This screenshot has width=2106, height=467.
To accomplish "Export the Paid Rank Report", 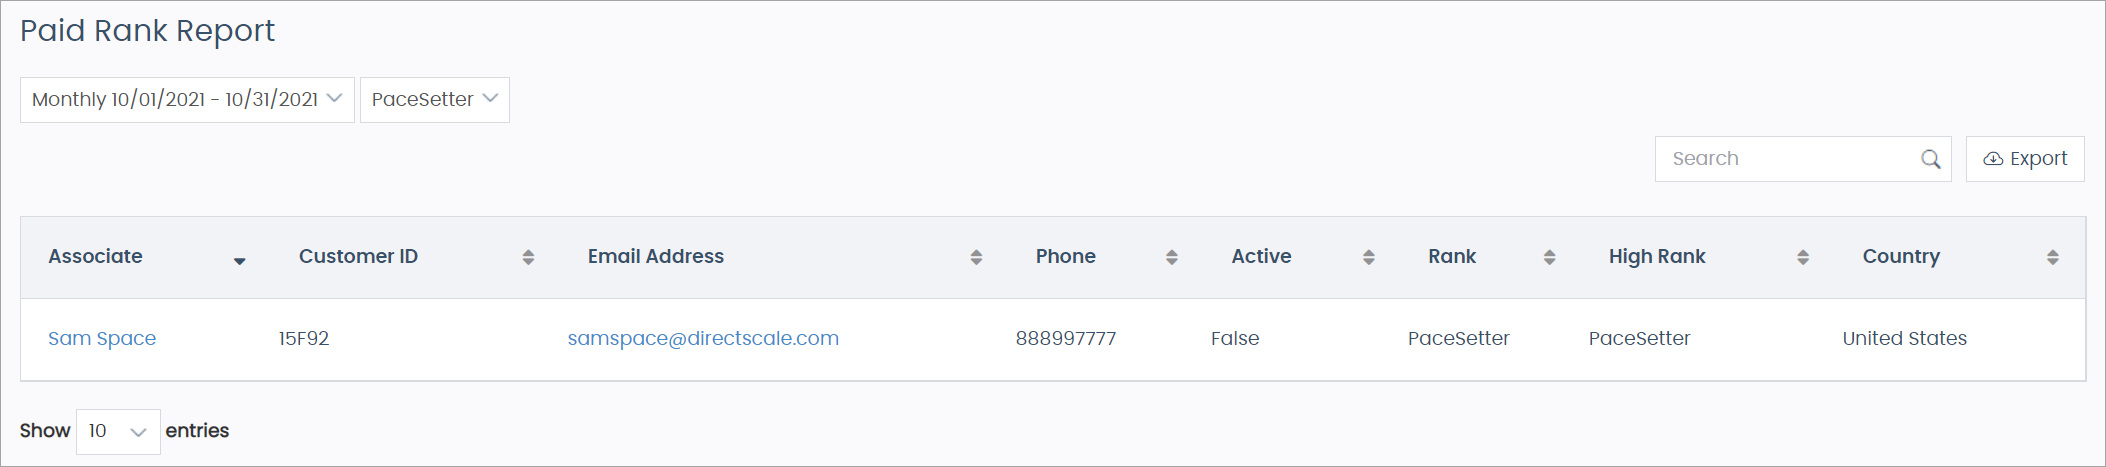I will click(2024, 159).
